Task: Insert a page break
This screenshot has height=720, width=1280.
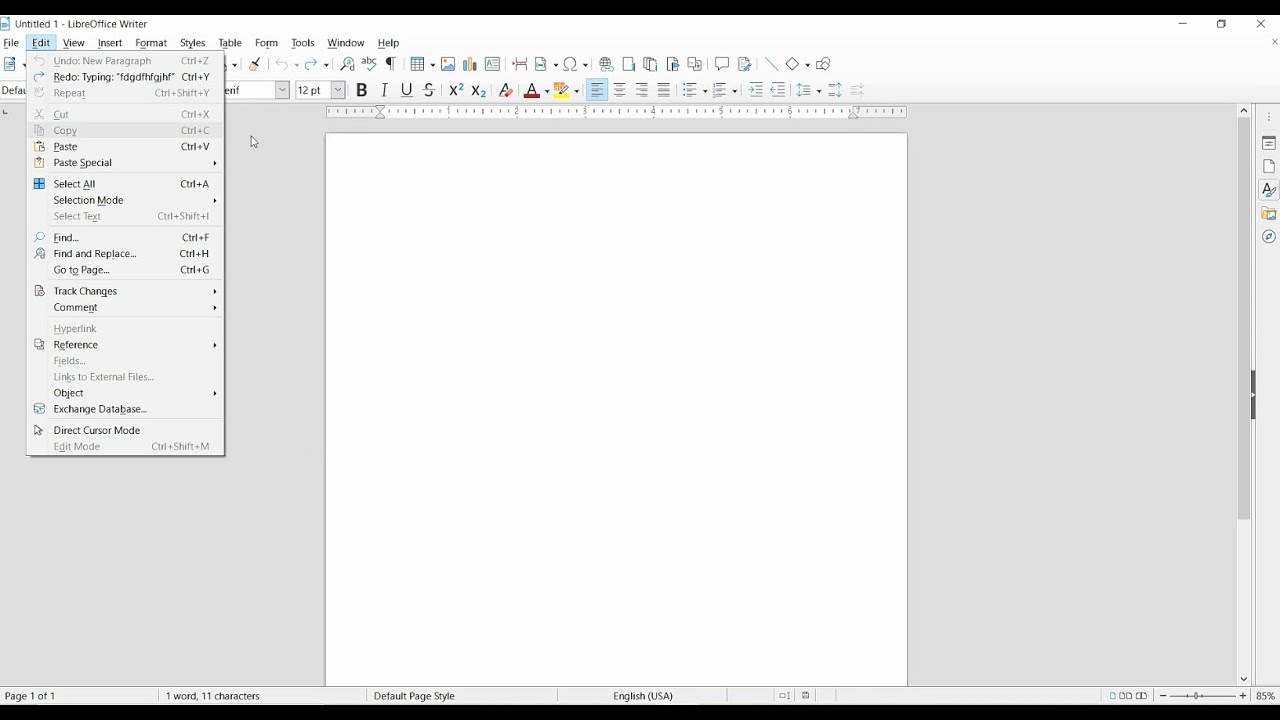Action: coord(519,64)
